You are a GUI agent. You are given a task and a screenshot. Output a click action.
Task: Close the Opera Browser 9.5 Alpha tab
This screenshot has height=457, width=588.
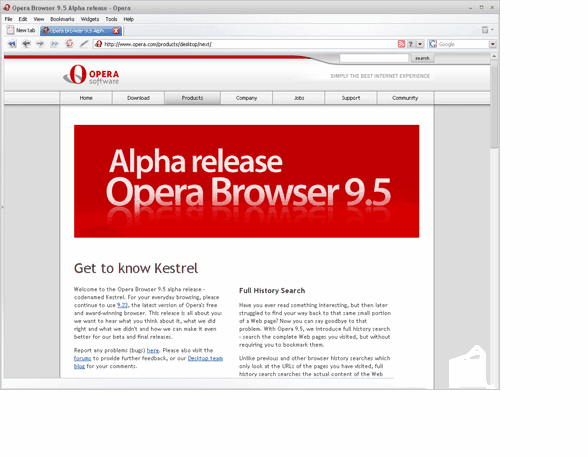(116, 31)
